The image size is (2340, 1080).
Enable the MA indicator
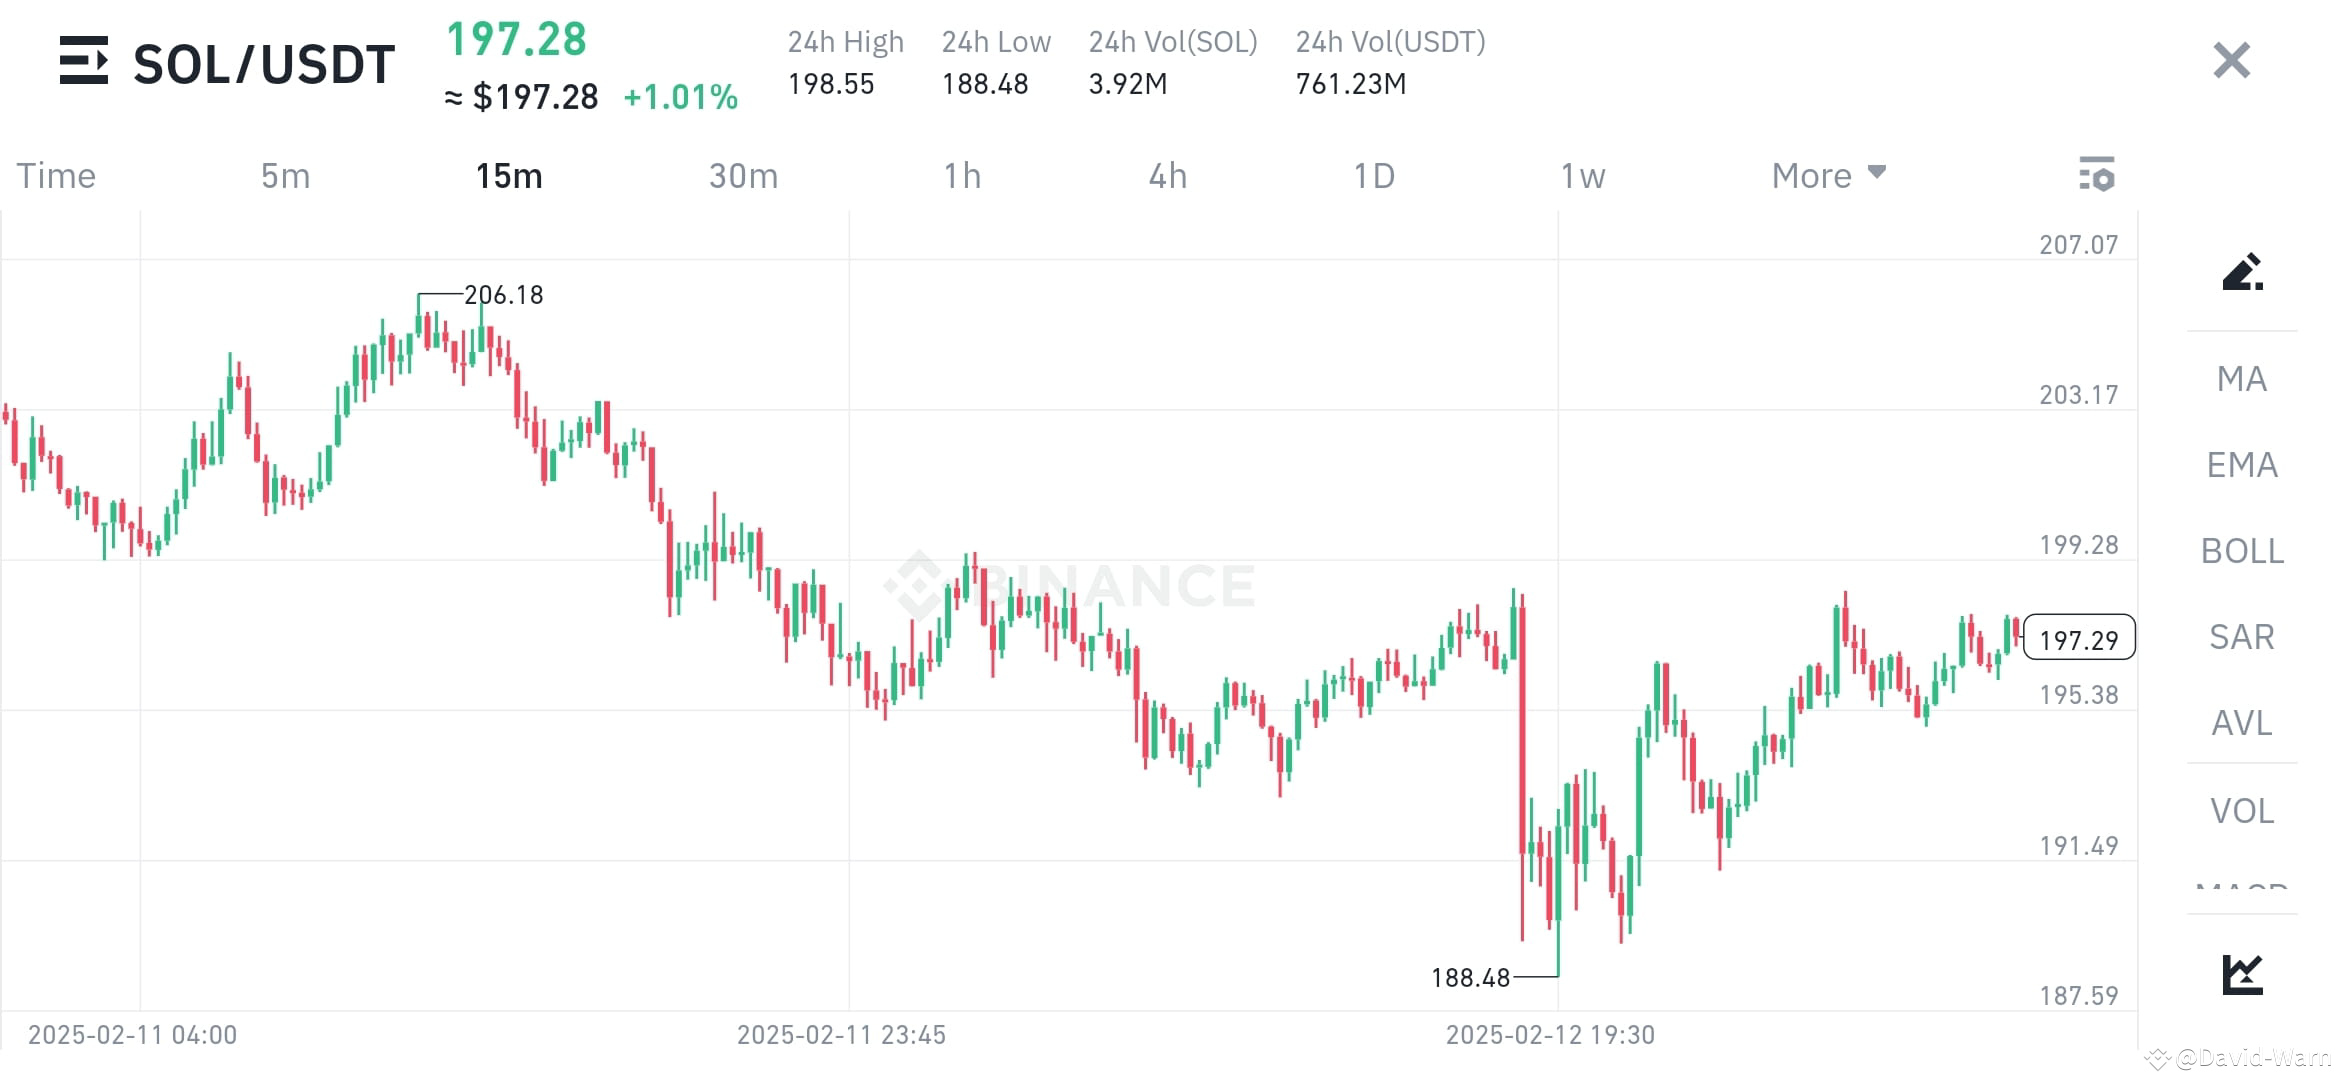pyautogui.click(x=2240, y=379)
